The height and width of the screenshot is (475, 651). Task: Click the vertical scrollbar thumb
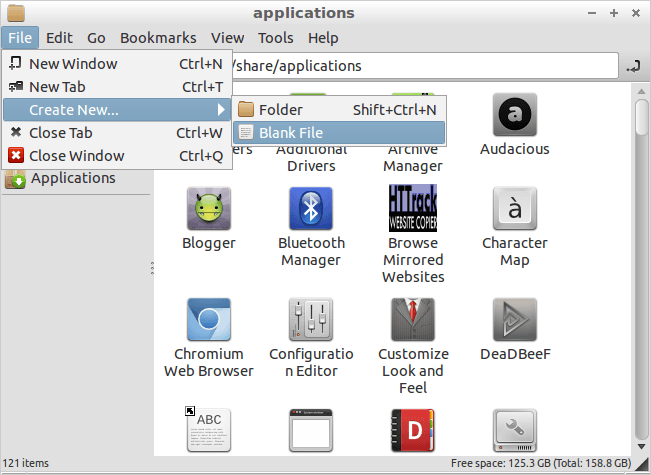click(641, 118)
